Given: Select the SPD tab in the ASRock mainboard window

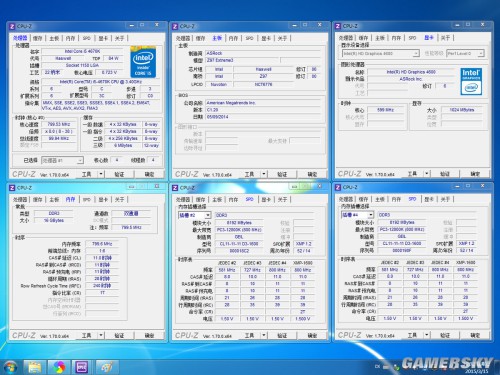Looking at the screenshot, I should 250,38.
